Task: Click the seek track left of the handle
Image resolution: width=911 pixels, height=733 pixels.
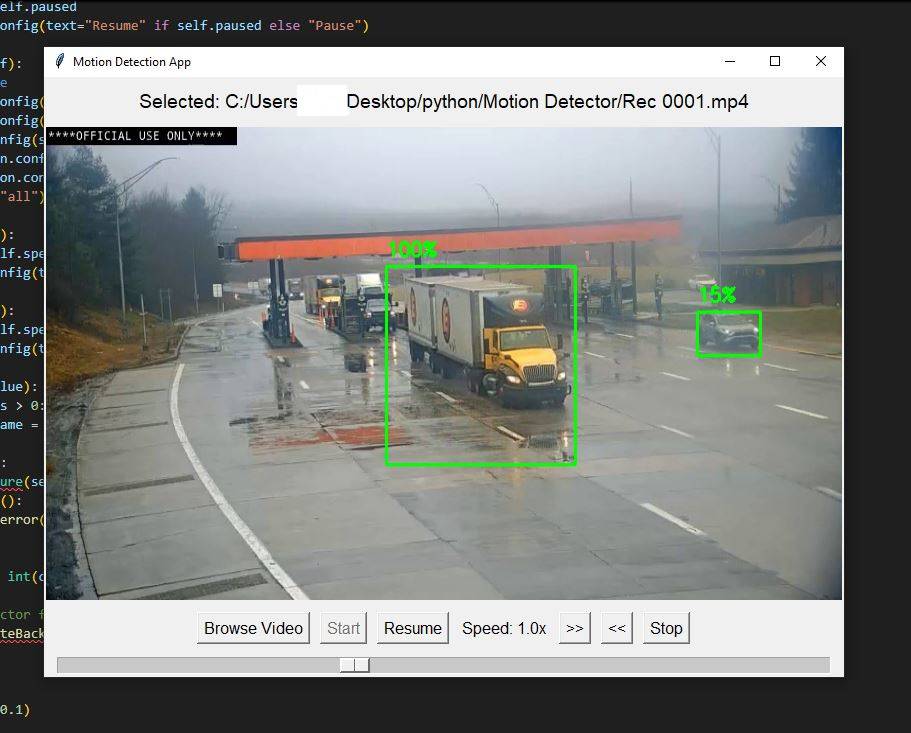Action: coord(200,665)
